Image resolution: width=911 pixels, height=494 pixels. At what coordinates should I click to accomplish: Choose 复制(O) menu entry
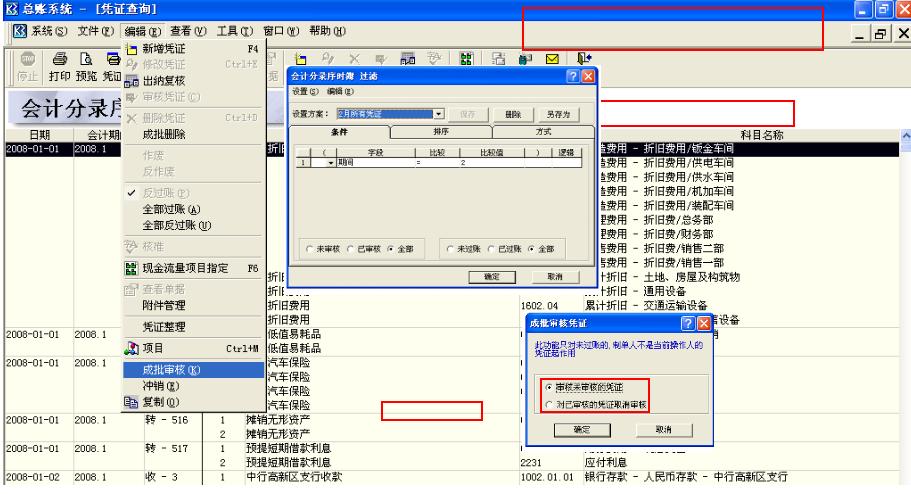[x=193, y=402]
